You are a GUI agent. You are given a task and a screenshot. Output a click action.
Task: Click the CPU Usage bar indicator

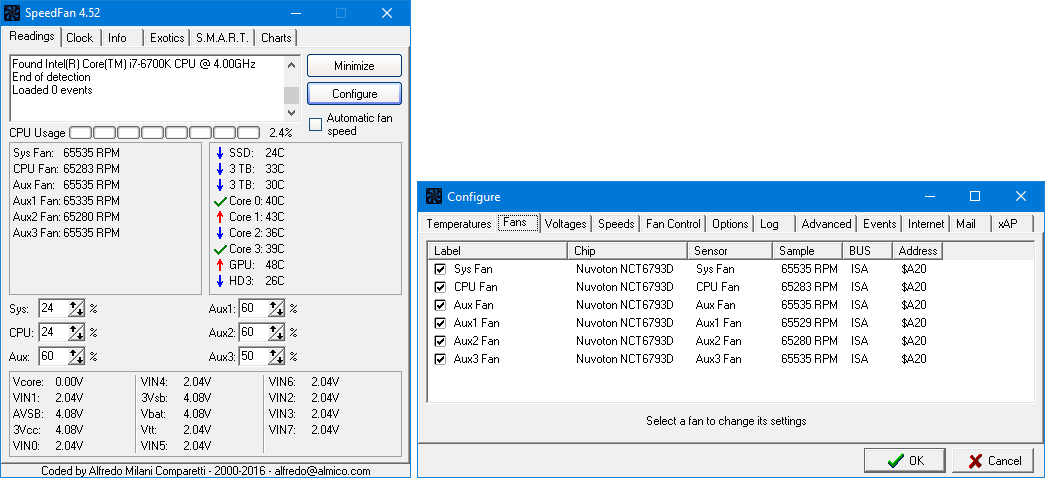point(165,133)
